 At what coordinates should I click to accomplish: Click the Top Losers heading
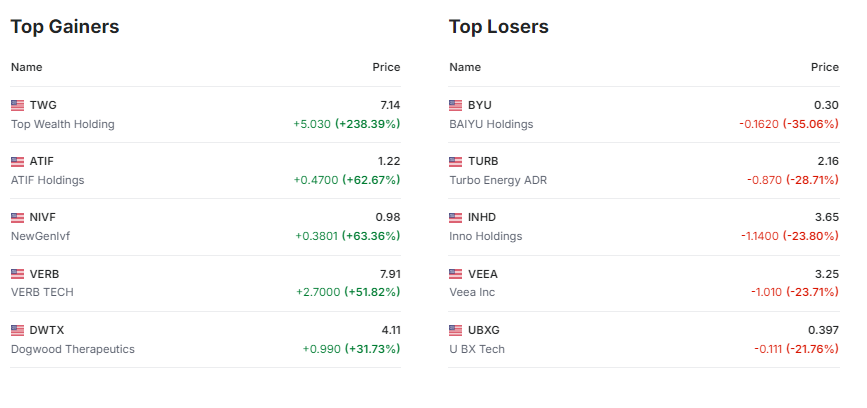(499, 27)
